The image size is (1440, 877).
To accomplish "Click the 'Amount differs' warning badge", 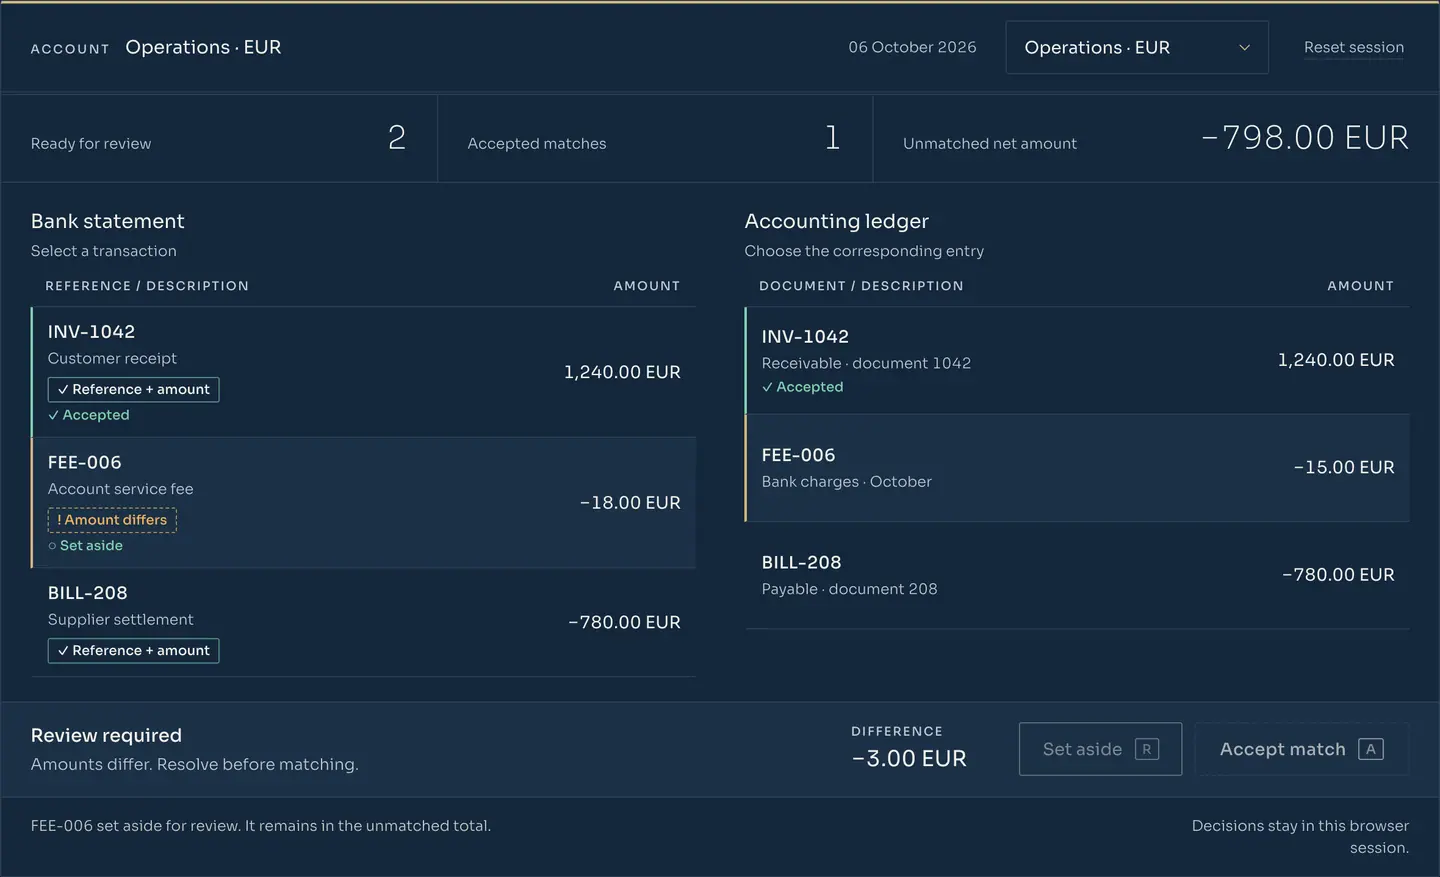I will (112, 520).
